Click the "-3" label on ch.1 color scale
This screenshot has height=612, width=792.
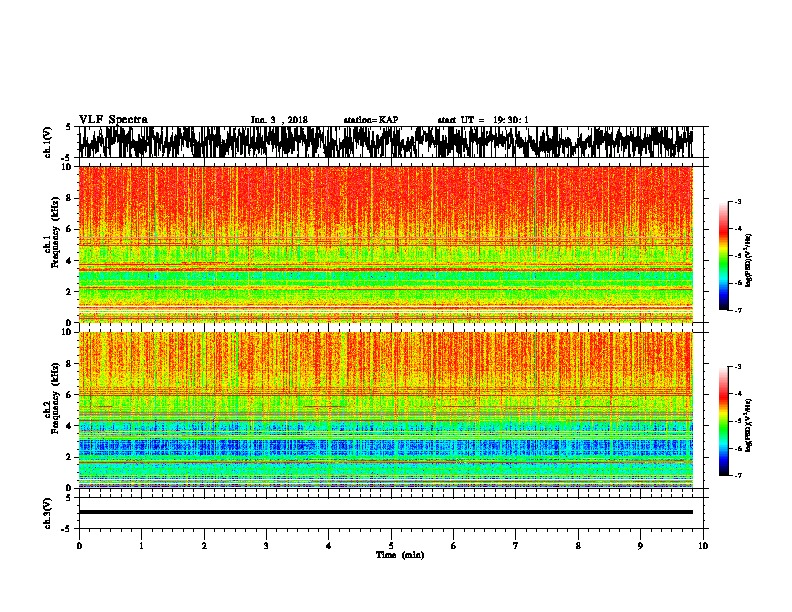tap(737, 202)
